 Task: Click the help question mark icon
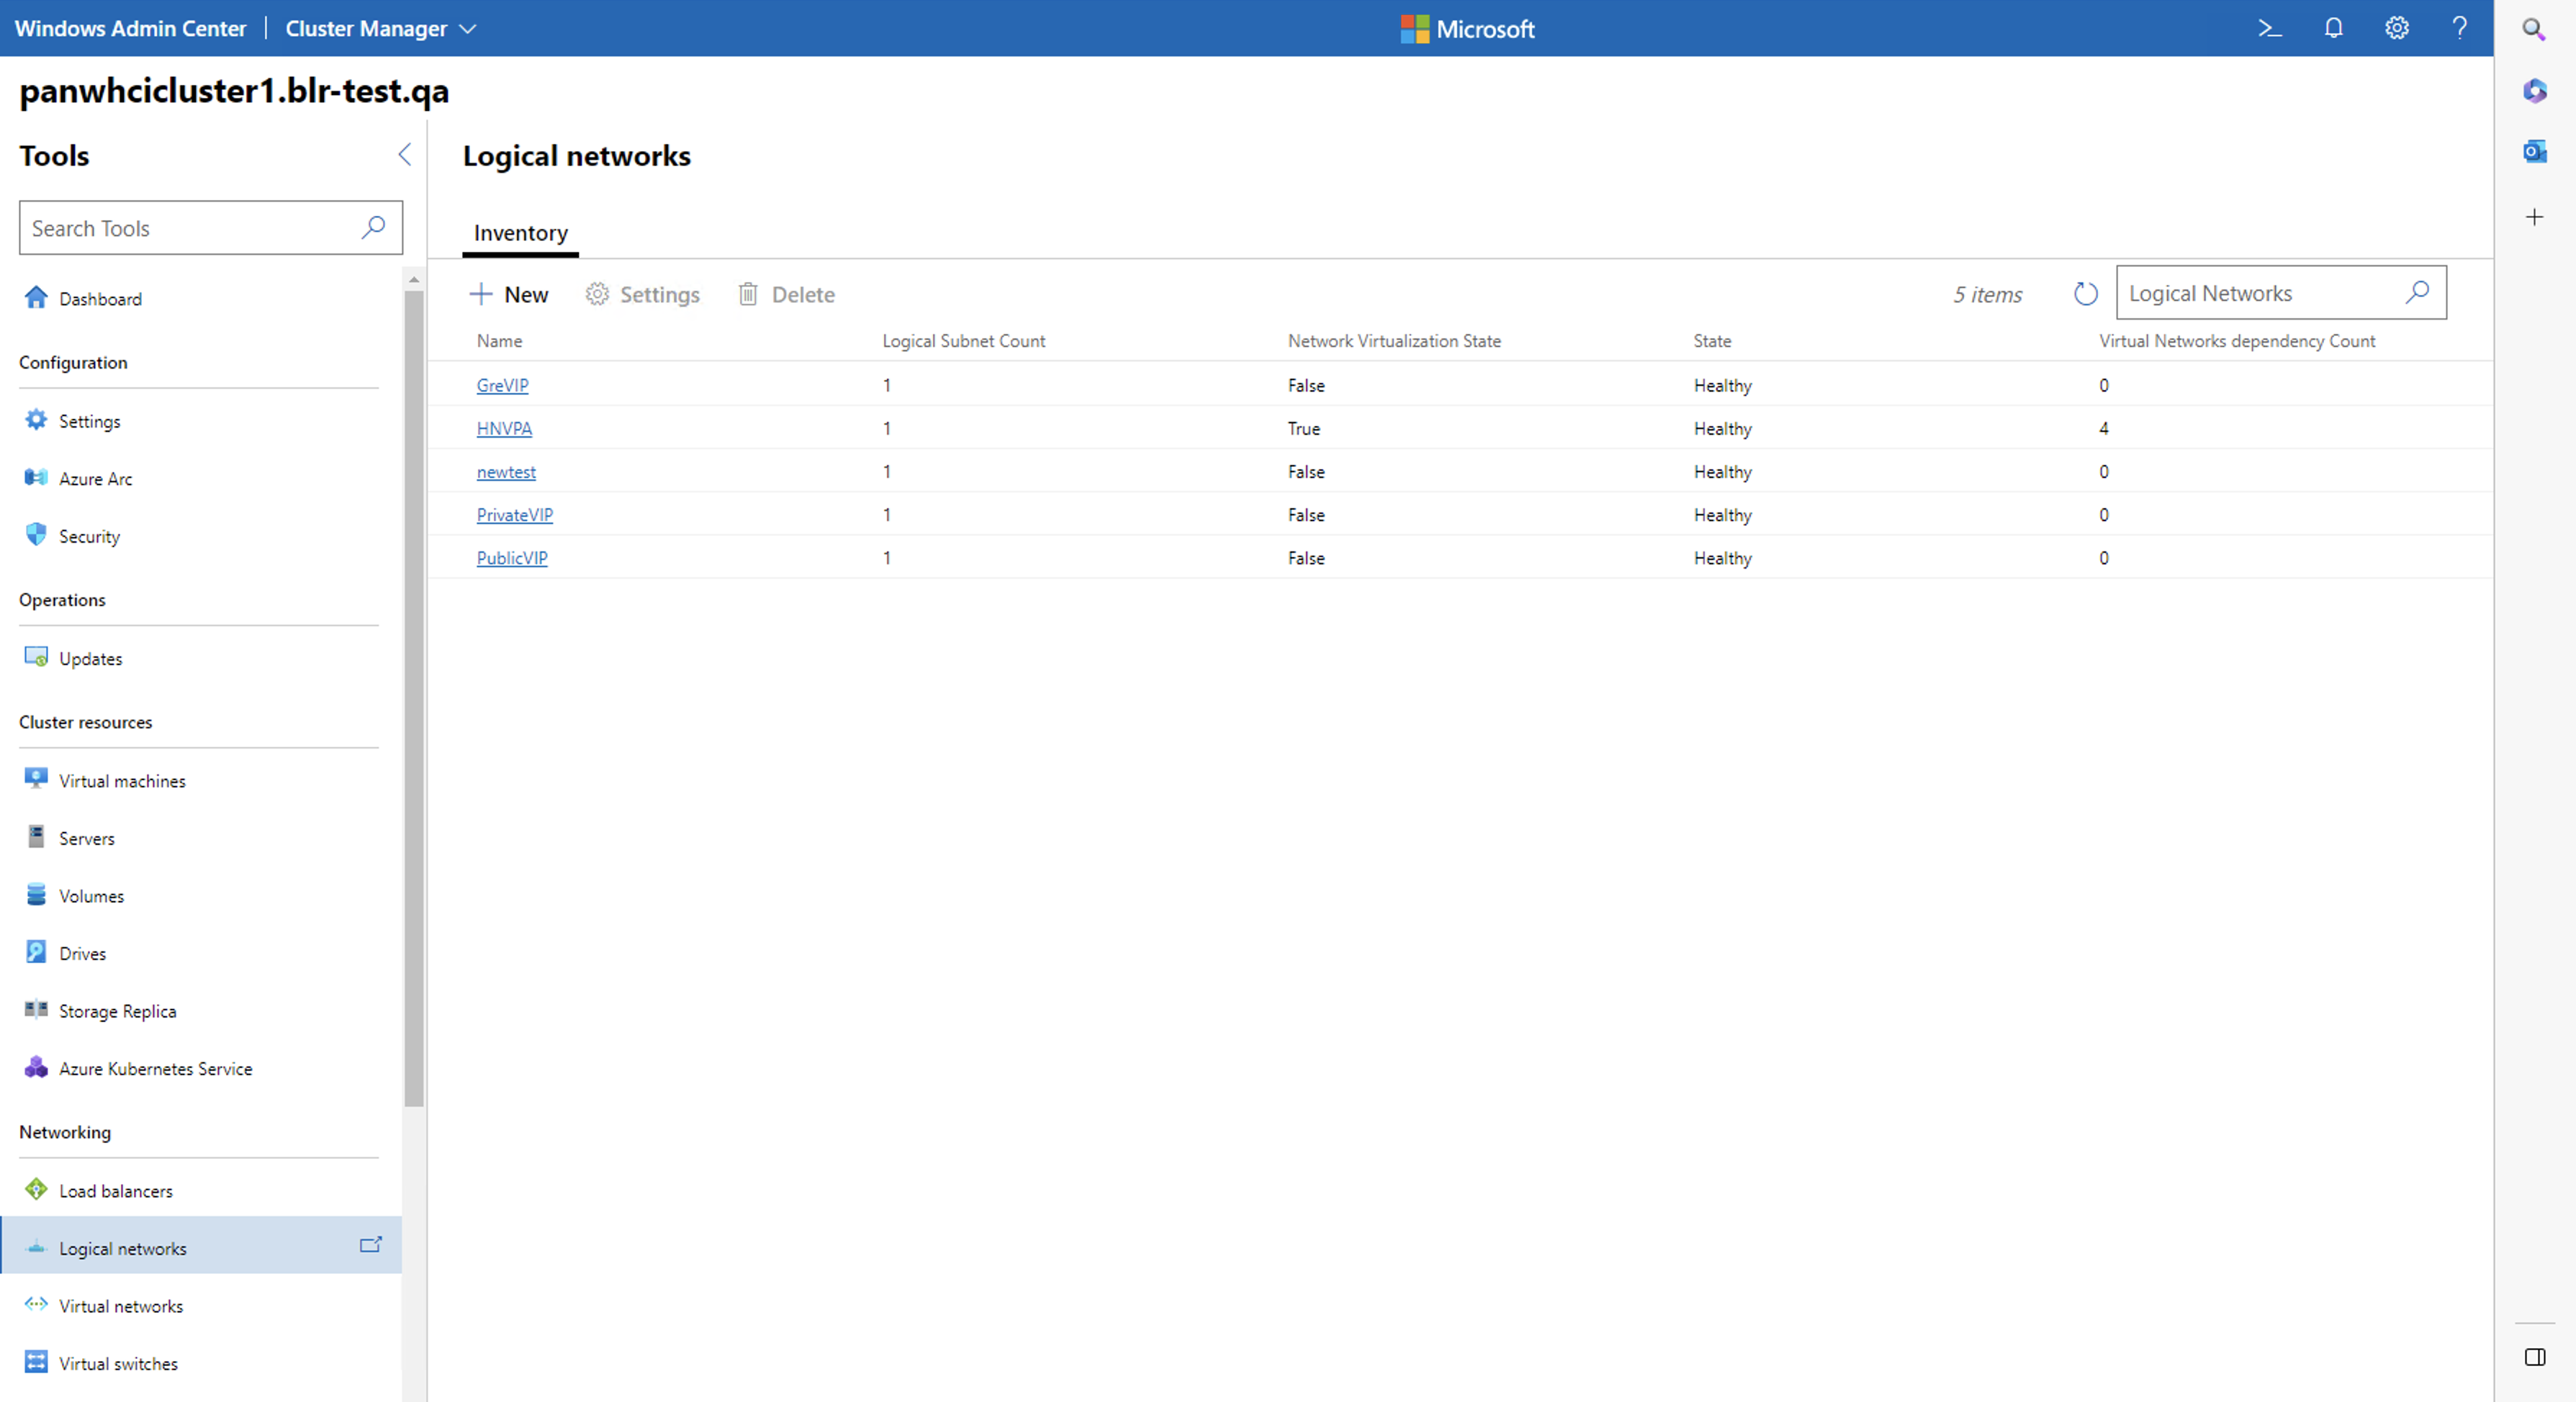pos(2459,28)
